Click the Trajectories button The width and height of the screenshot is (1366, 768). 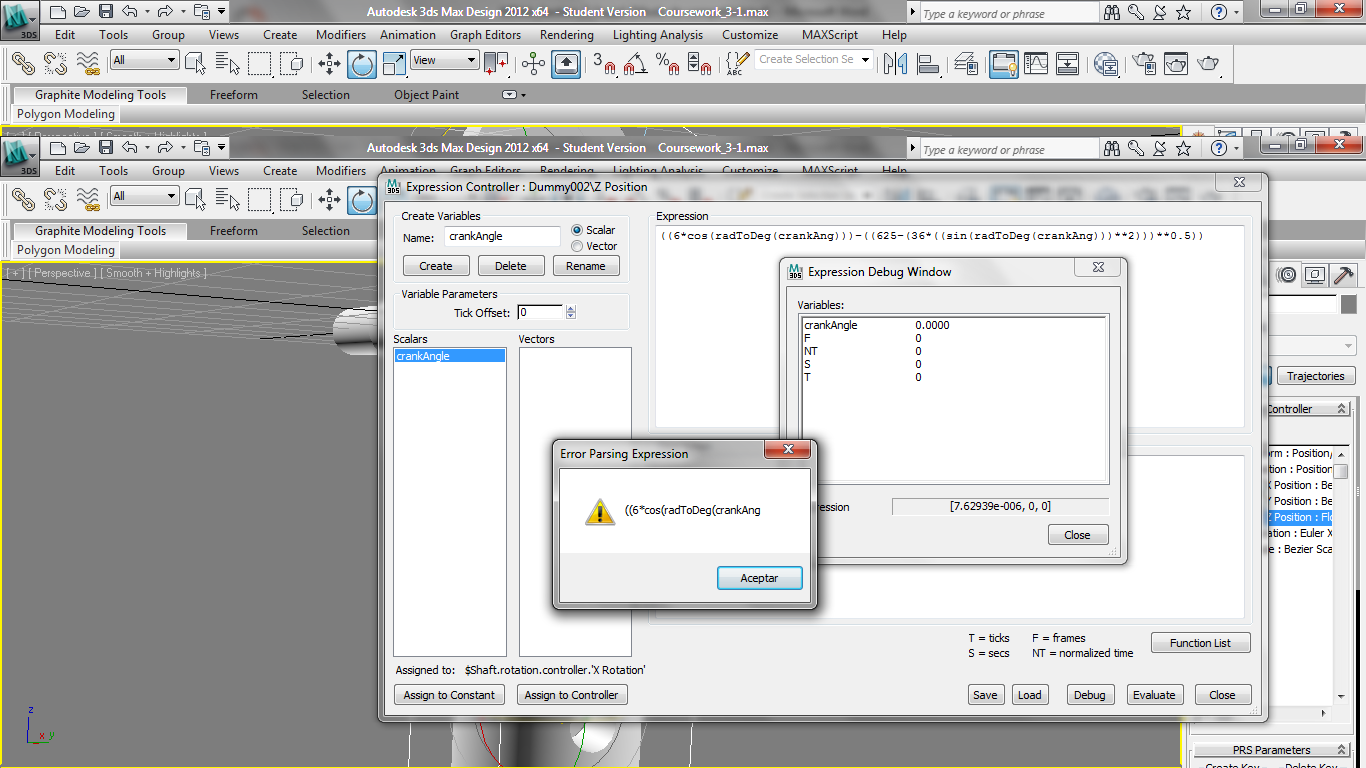pos(1315,376)
